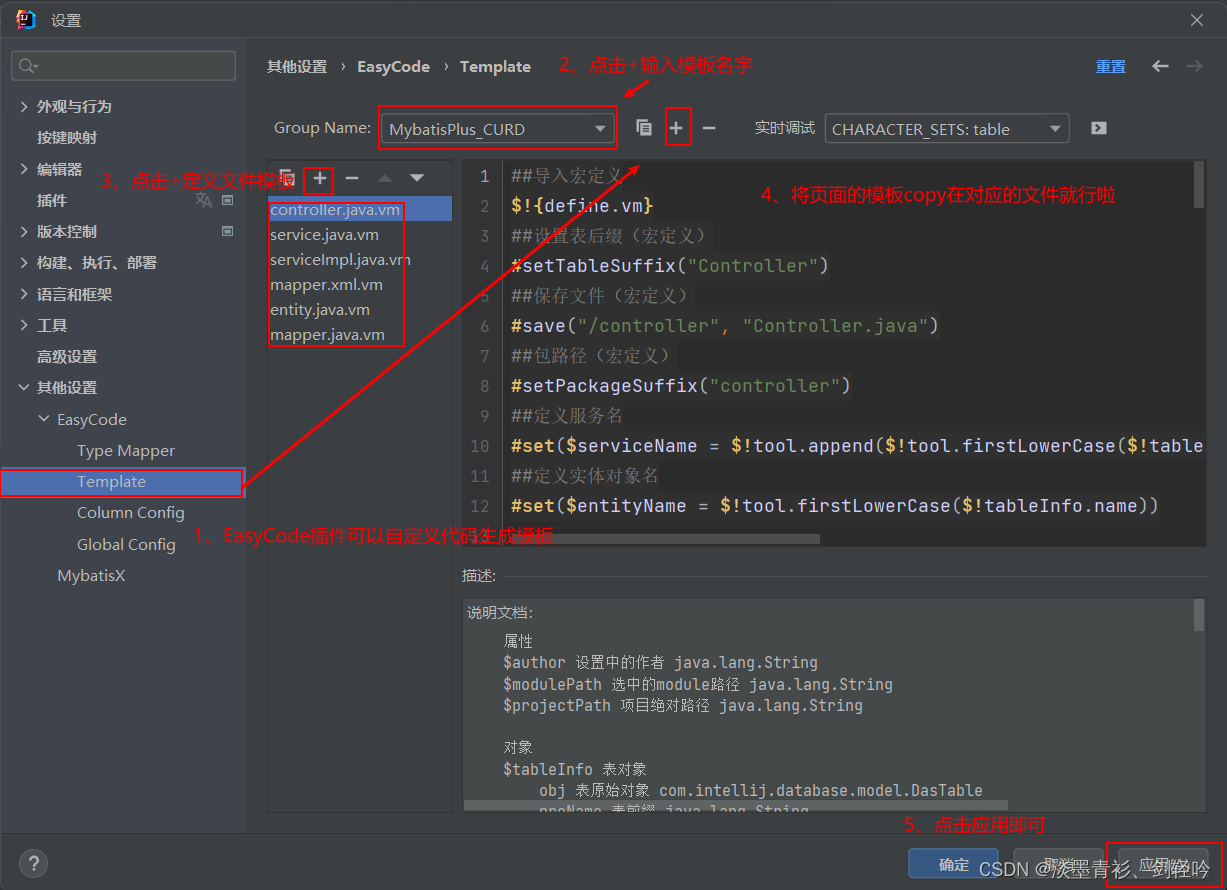Open the Group Name MybatisPlus_CURD dropdown
The width and height of the screenshot is (1227, 890).
pyautogui.click(x=497, y=128)
